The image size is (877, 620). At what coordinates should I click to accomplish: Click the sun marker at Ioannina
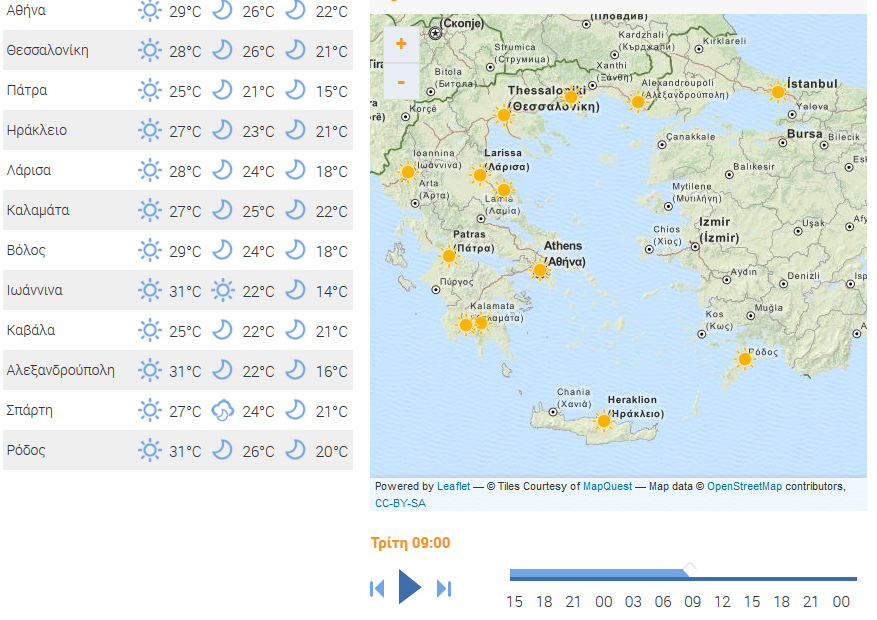click(x=407, y=172)
